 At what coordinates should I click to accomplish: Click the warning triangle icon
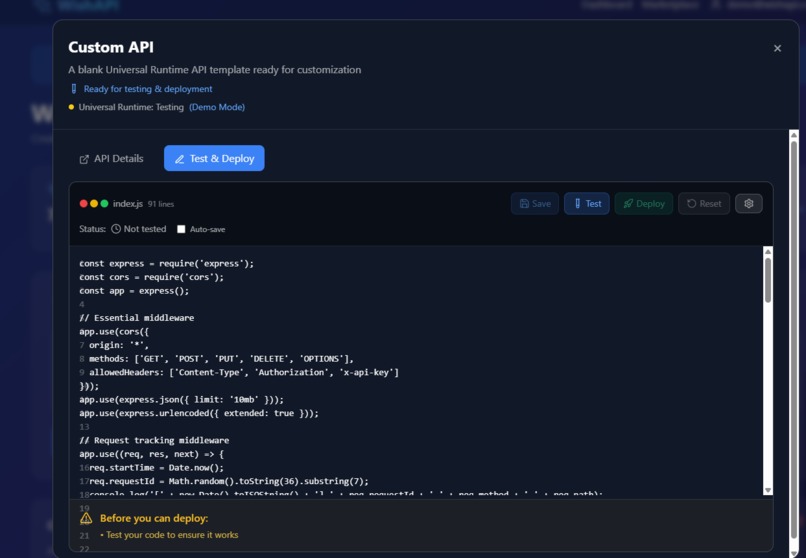click(86, 518)
